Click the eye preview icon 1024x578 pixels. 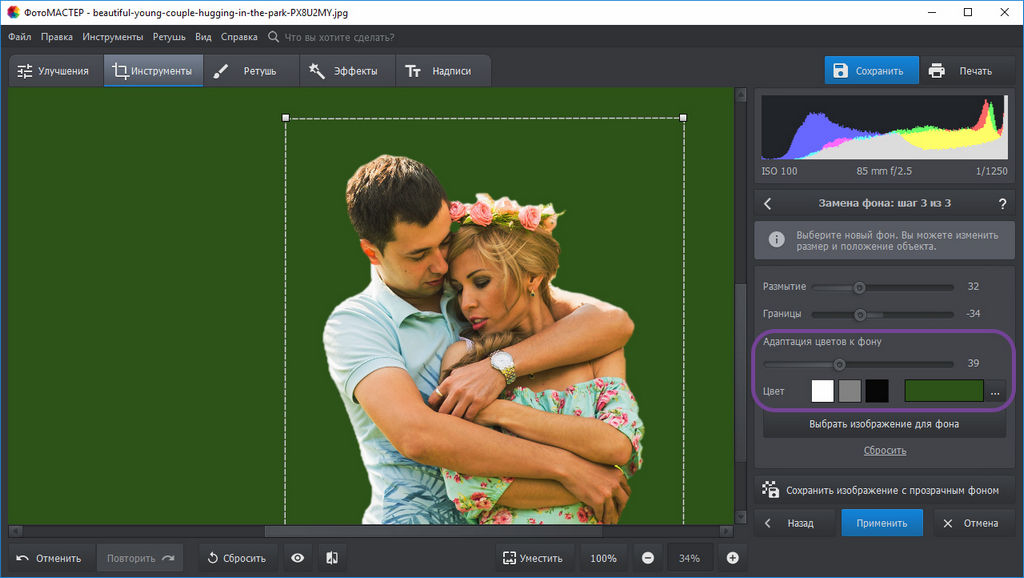coord(297,558)
